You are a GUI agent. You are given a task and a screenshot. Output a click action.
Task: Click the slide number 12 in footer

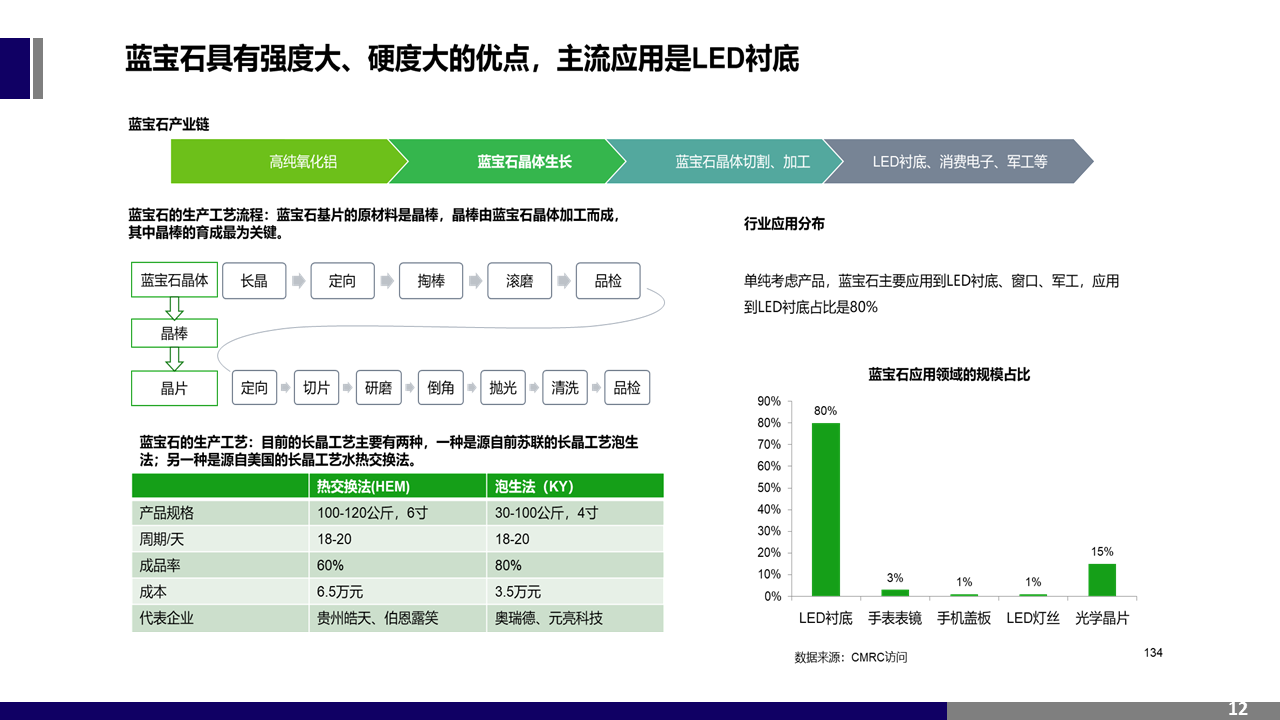coord(1237,709)
